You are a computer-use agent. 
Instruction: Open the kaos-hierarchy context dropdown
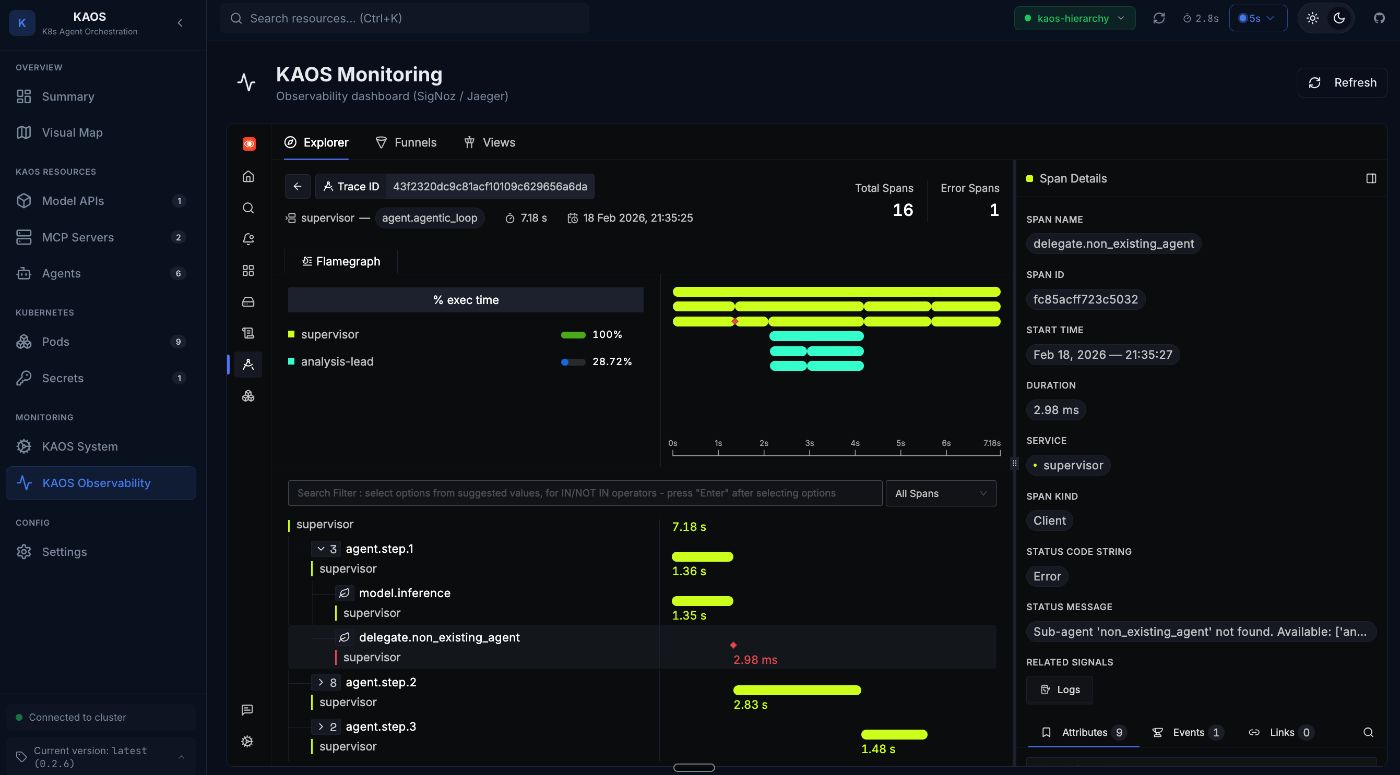(x=1074, y=18)
